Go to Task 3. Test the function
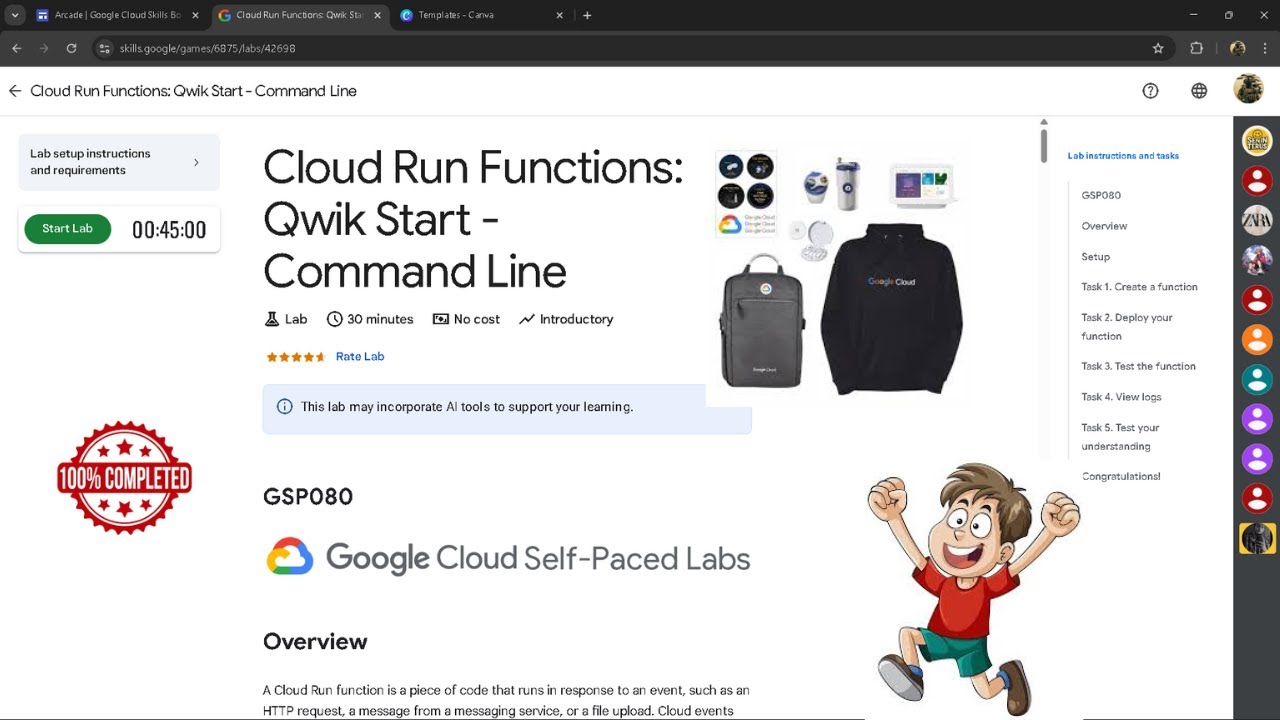This screenshot has width=1280, height=720. click(x=1138, y=366)
